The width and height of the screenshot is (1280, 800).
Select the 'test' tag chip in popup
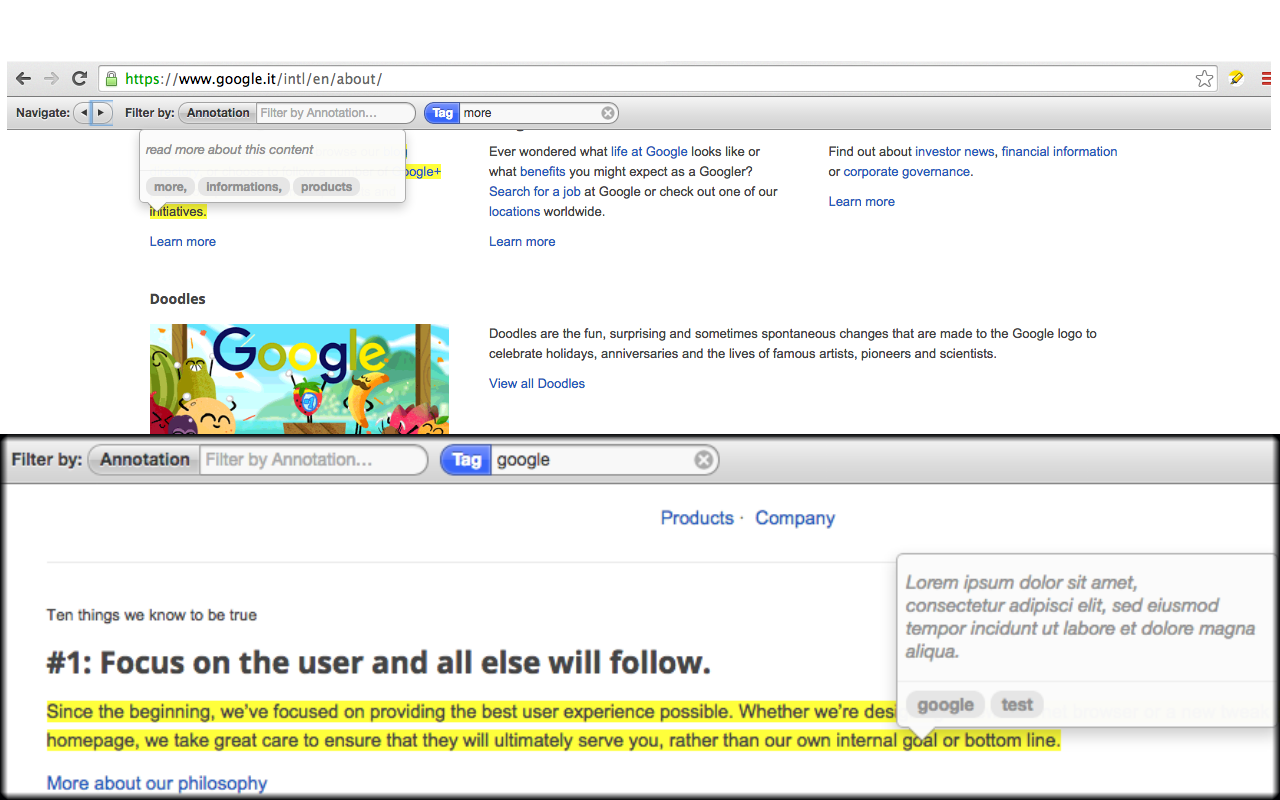point(1017,705)
